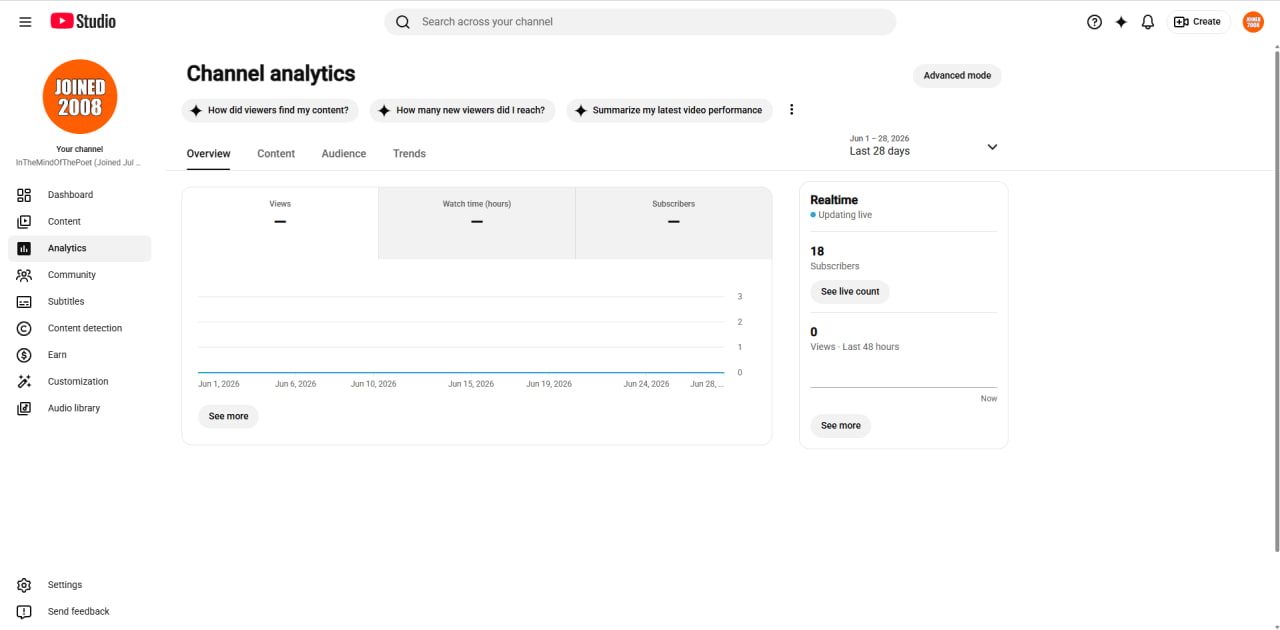The image size is (1280, 630).
Task: Focus the Search across your channel field
Action: [640, 22]
